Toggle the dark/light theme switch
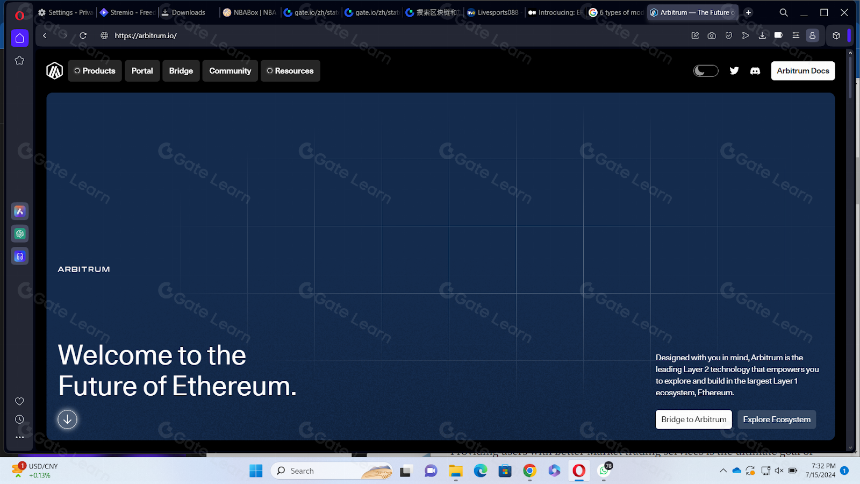 click(705, 71)
